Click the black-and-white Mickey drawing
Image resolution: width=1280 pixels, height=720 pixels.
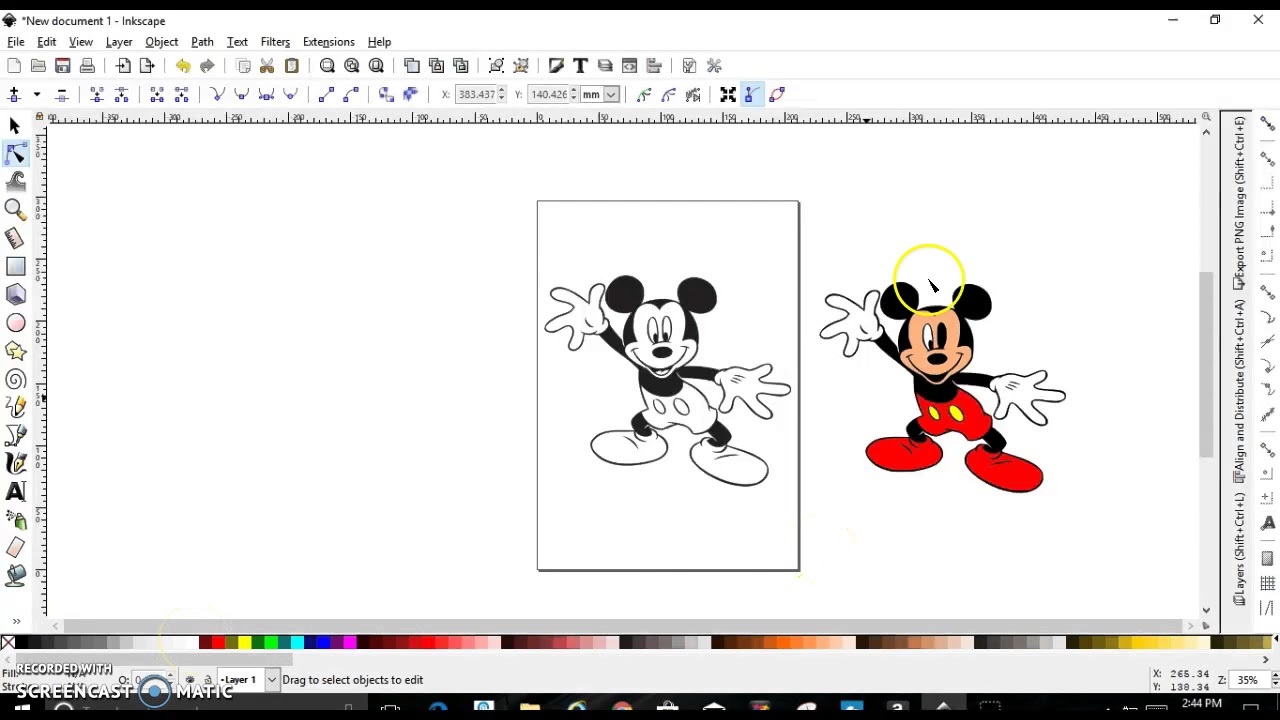coord(667,381)
